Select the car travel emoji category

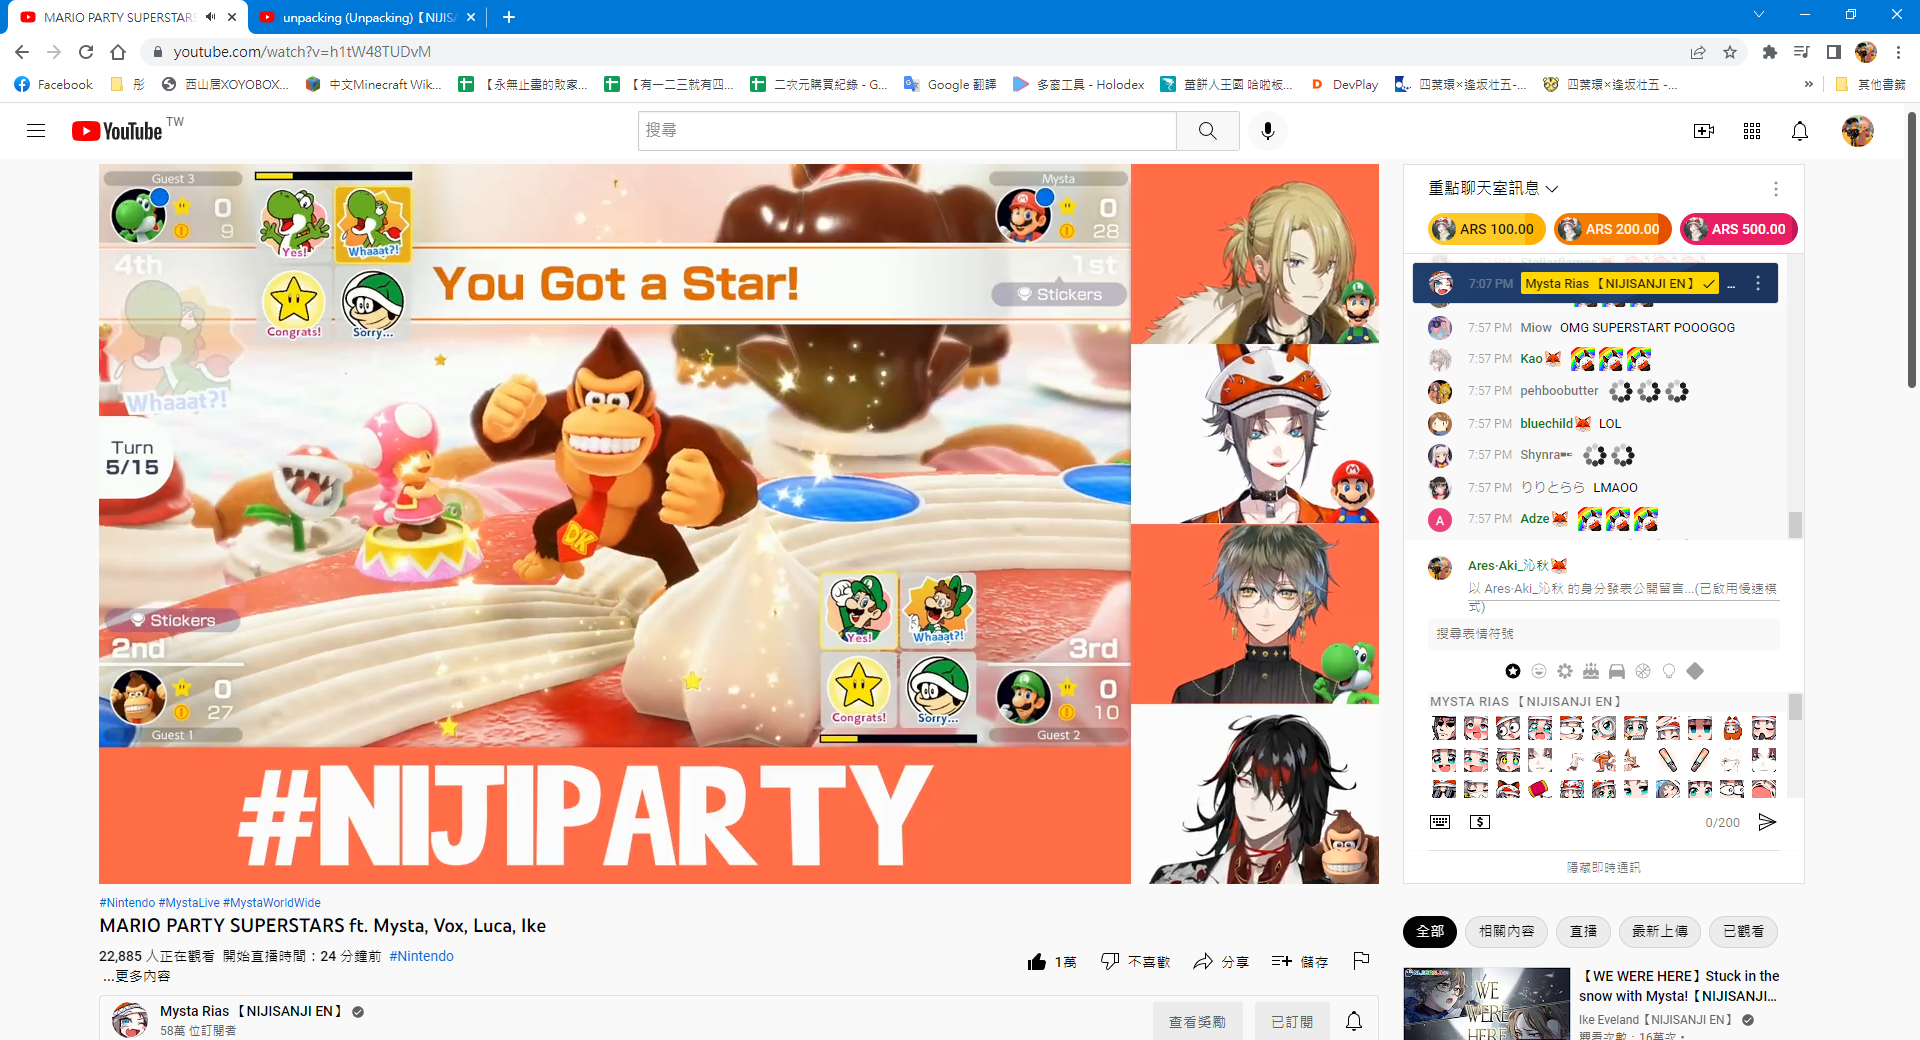[x=1617, y=671]
